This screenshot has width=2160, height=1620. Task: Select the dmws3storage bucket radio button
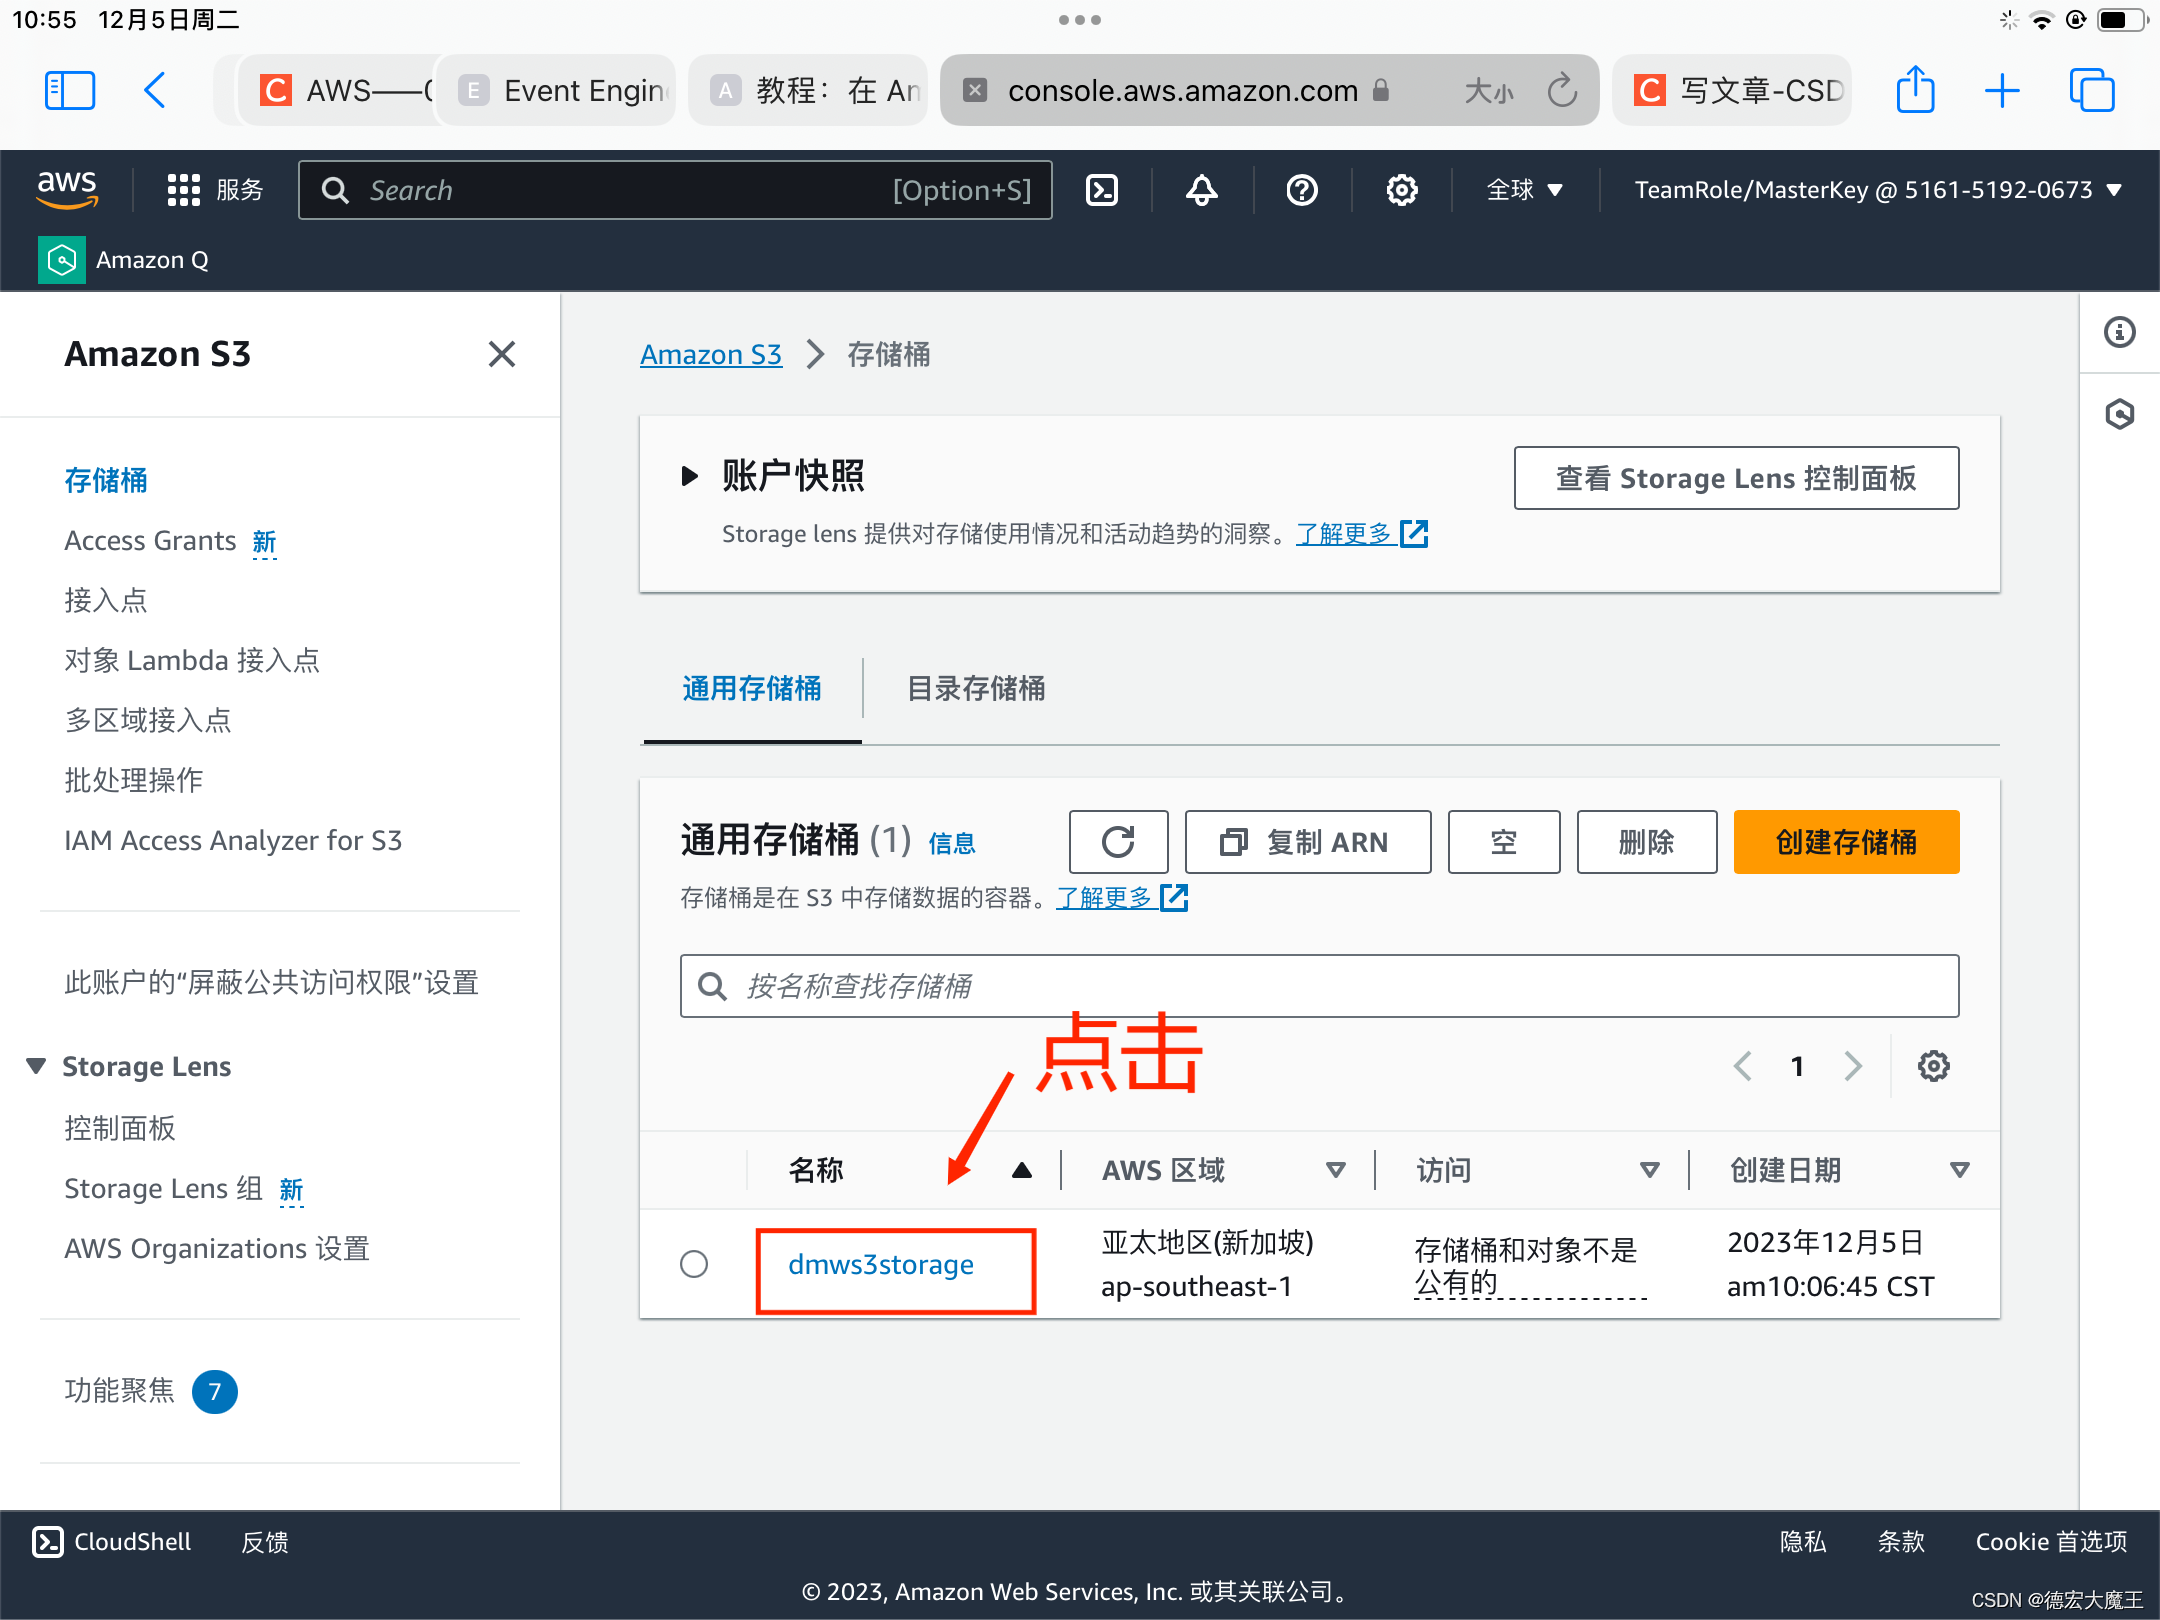point(694,1264)
